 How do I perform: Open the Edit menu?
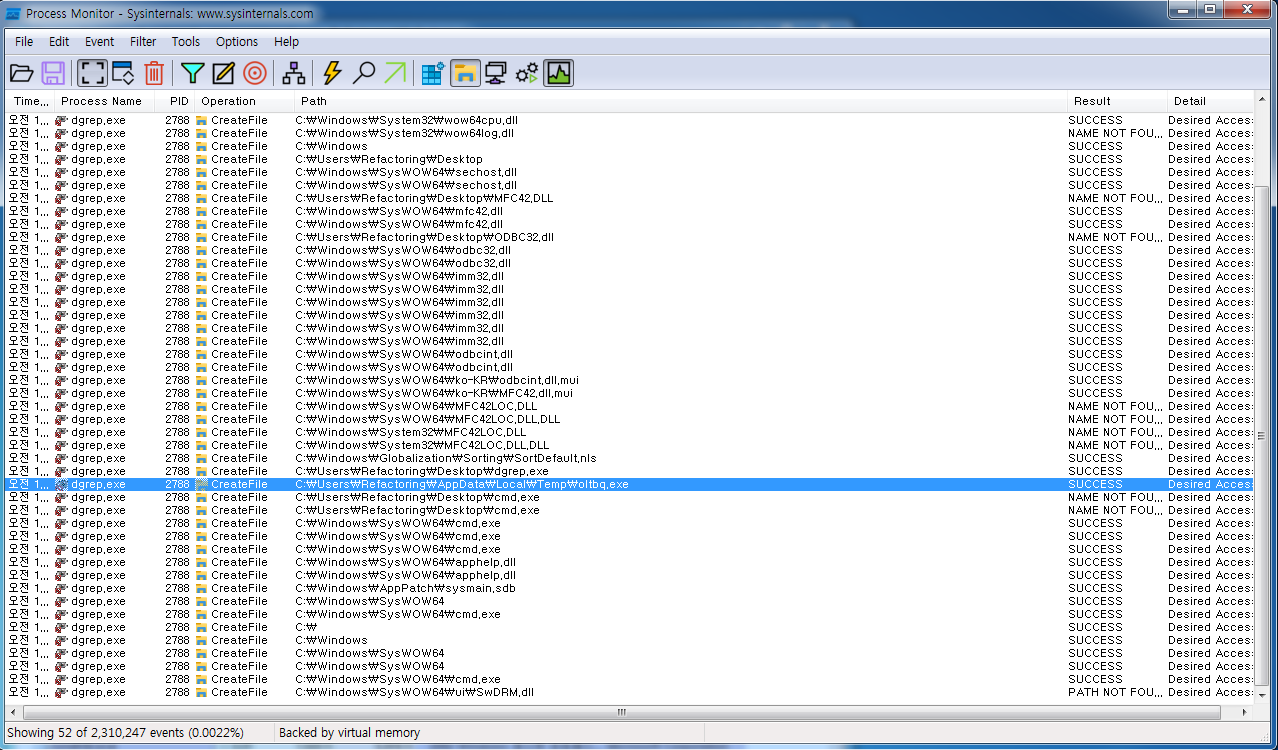[x=59, y=42]
